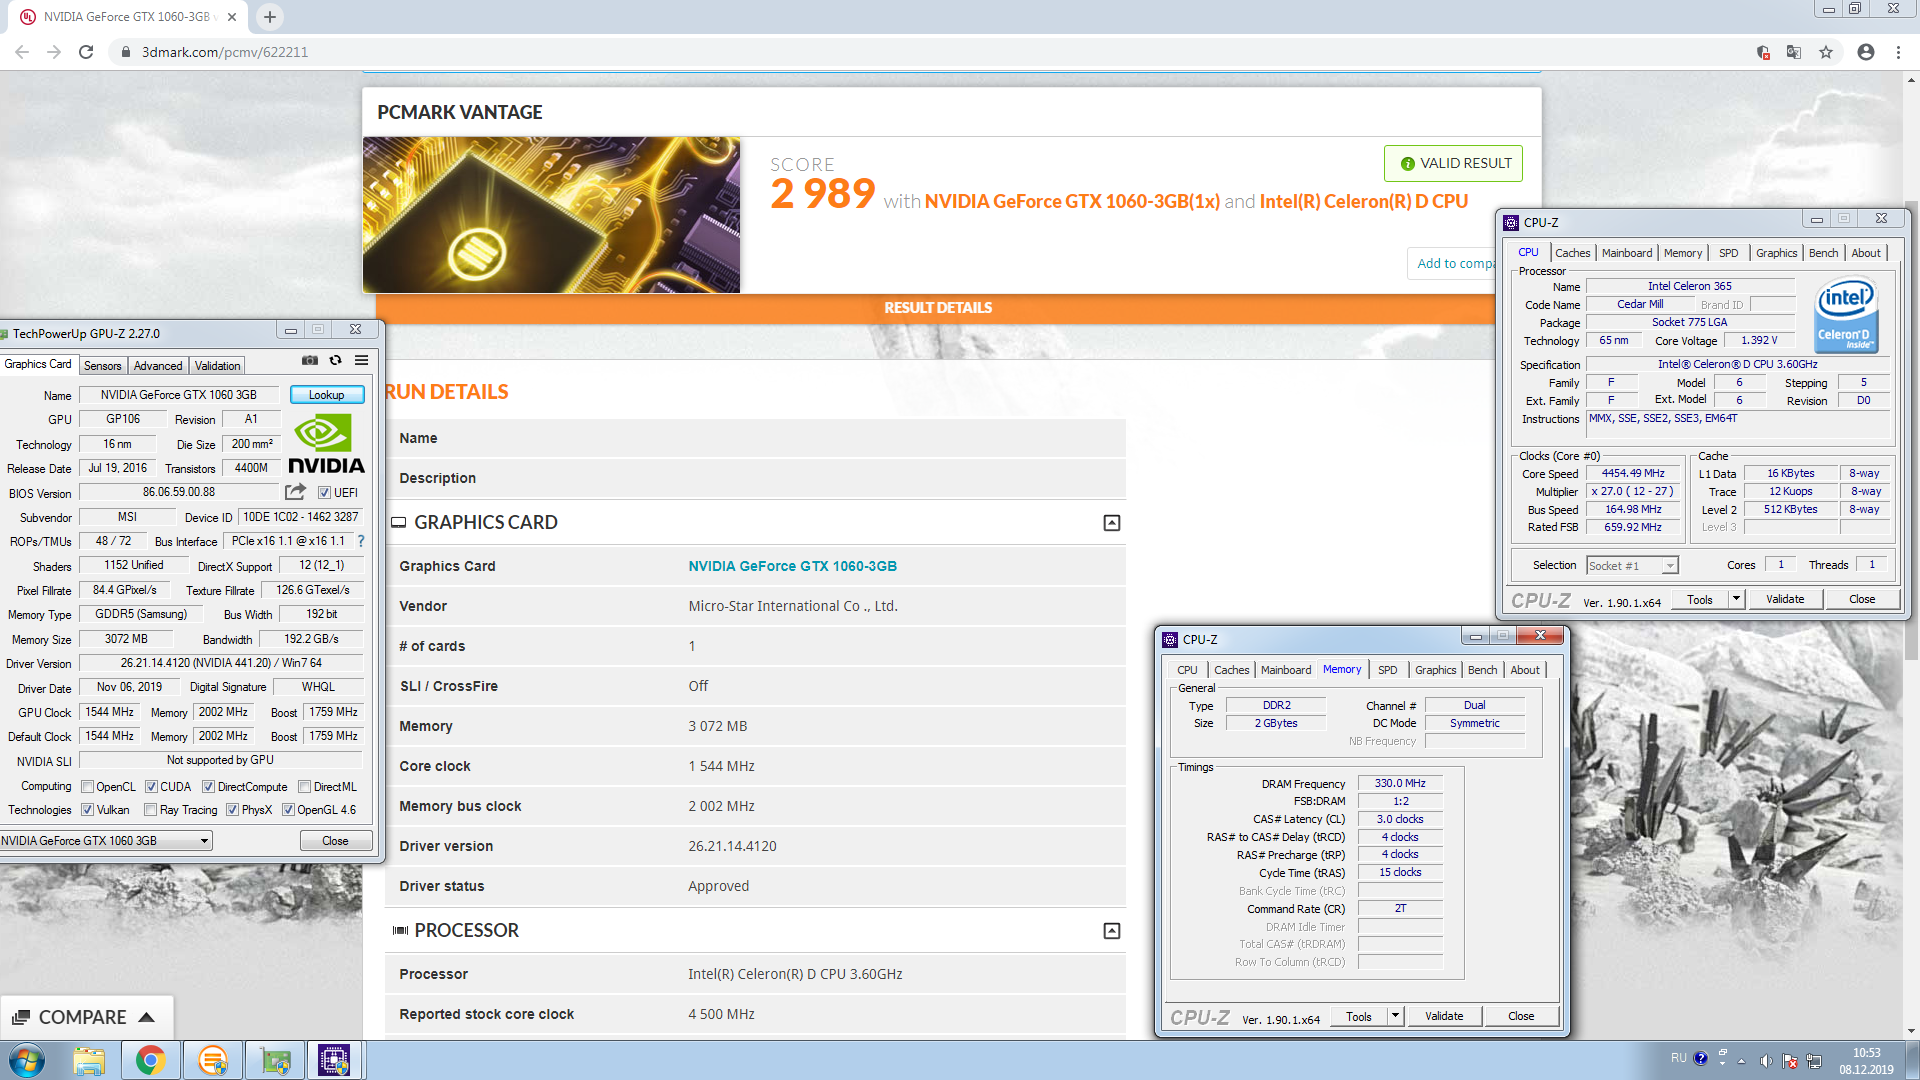
Task: Open Bench tab in upper CPU-Z window
Action: (x=1823, y=253)
